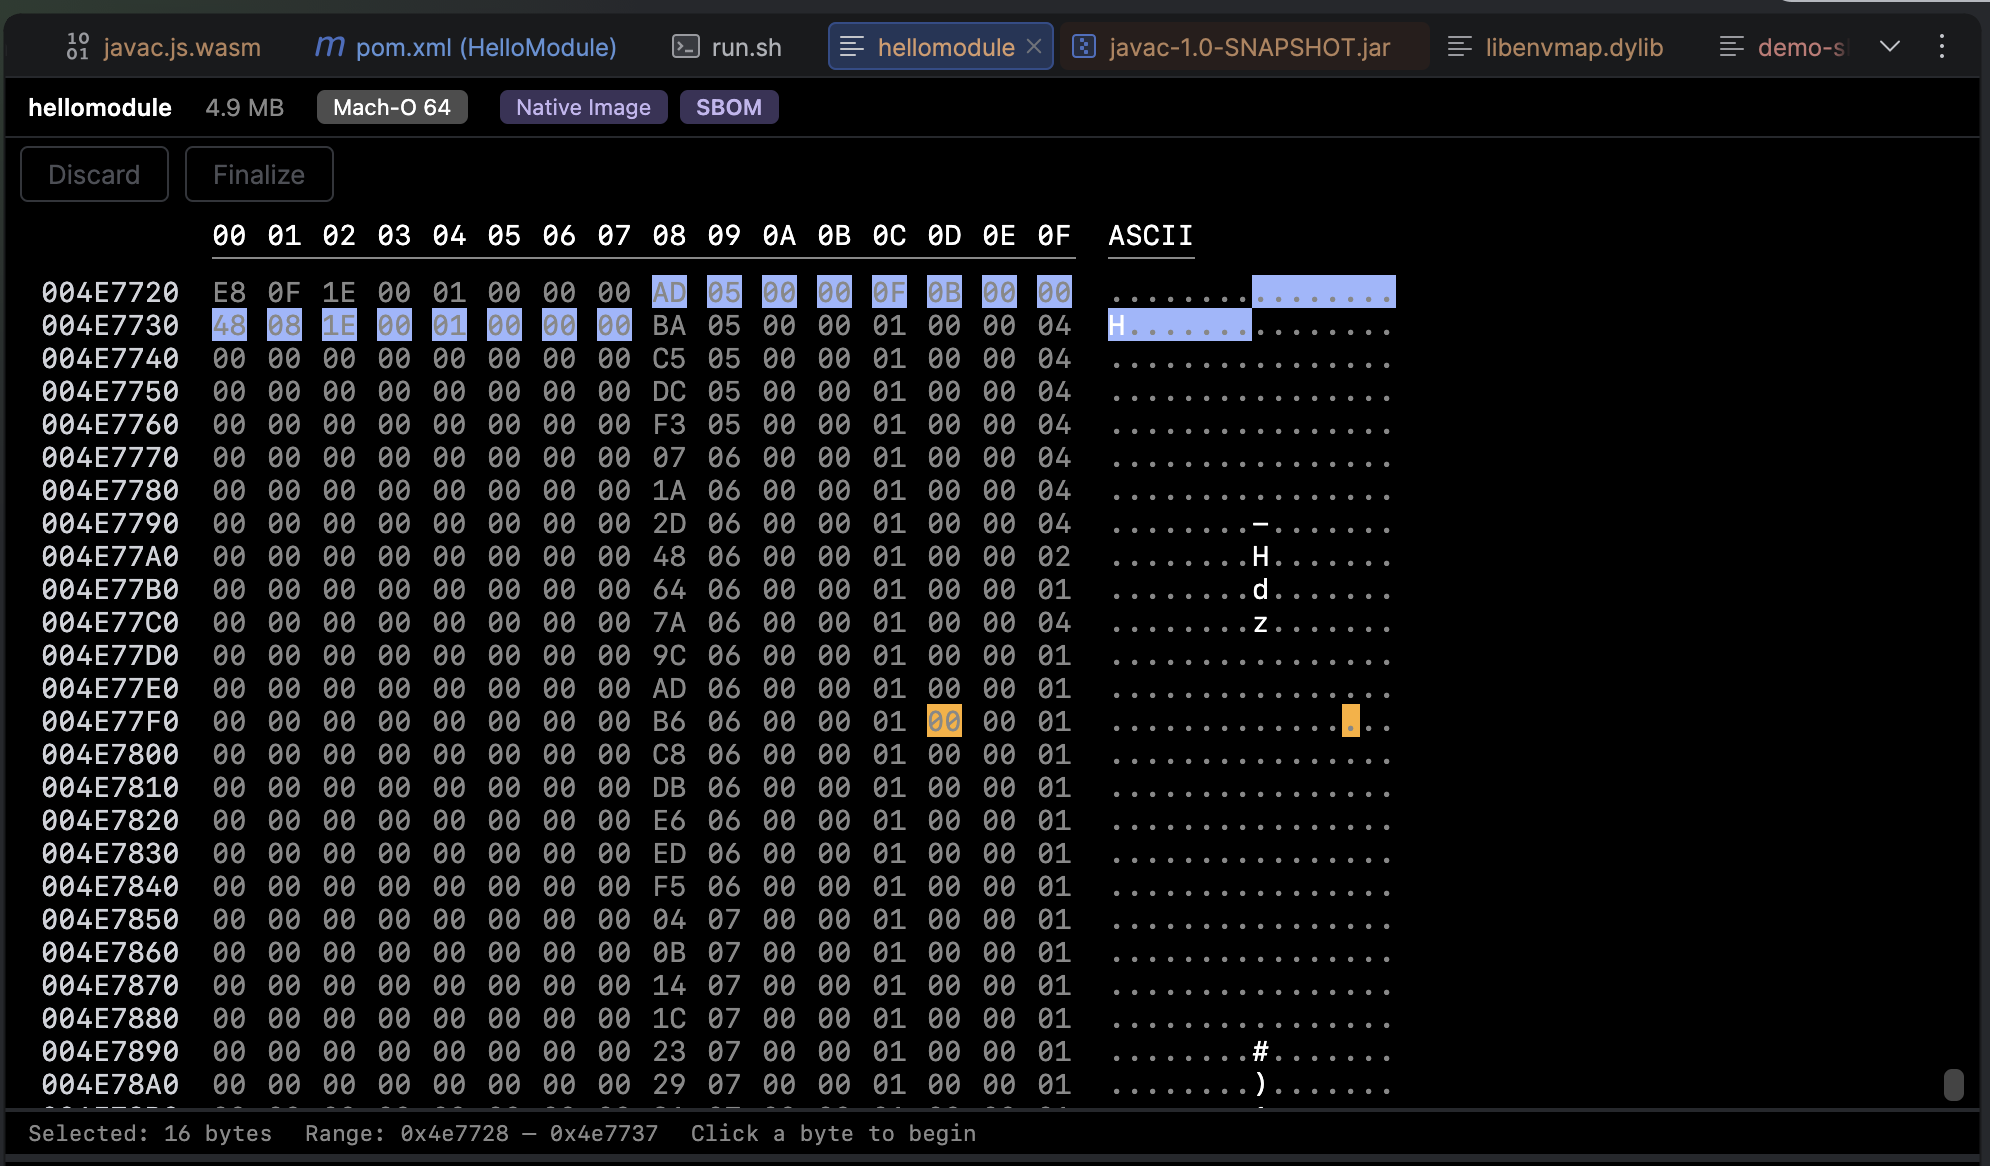Open the editor tabs more options menu
1990x1166 pixels.
coord(1941,46)
